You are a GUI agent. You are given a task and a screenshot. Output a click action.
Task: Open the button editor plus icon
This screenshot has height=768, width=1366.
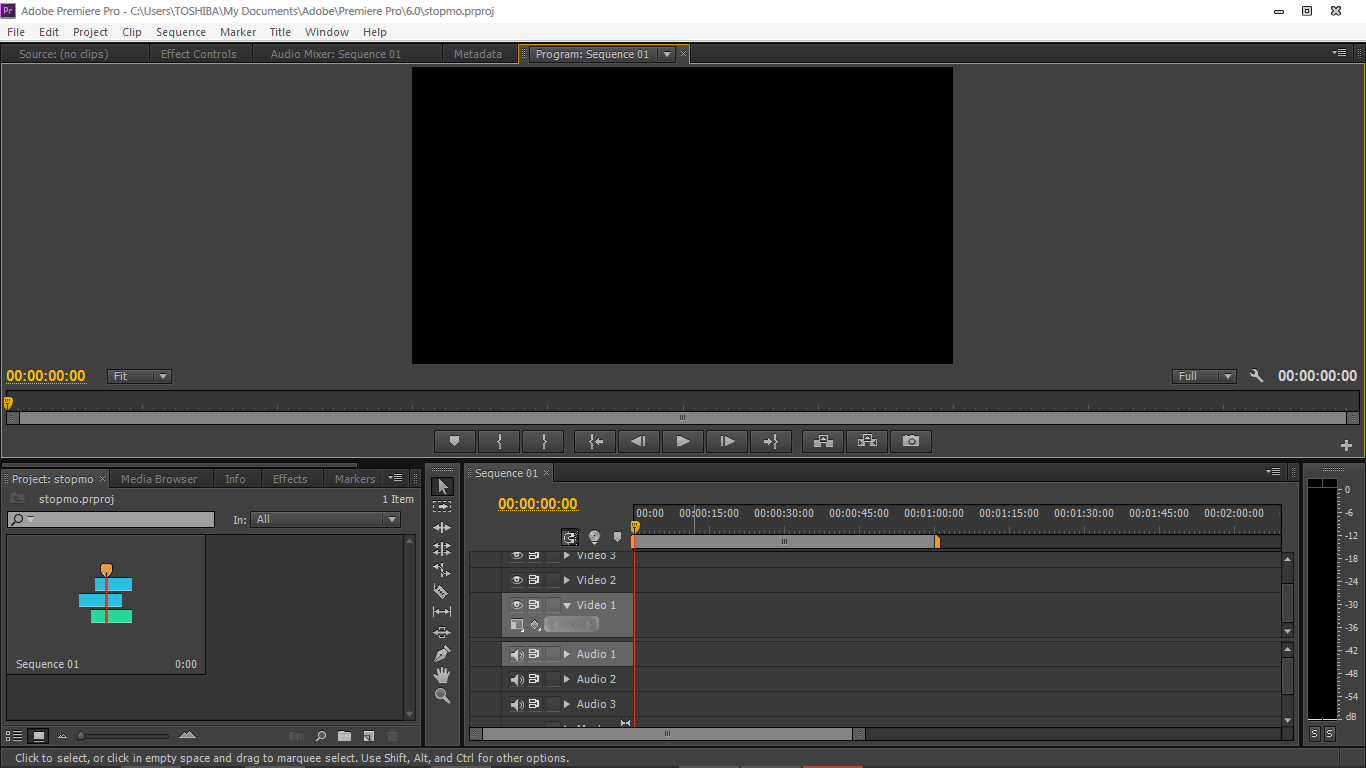tap(1347, 445)
